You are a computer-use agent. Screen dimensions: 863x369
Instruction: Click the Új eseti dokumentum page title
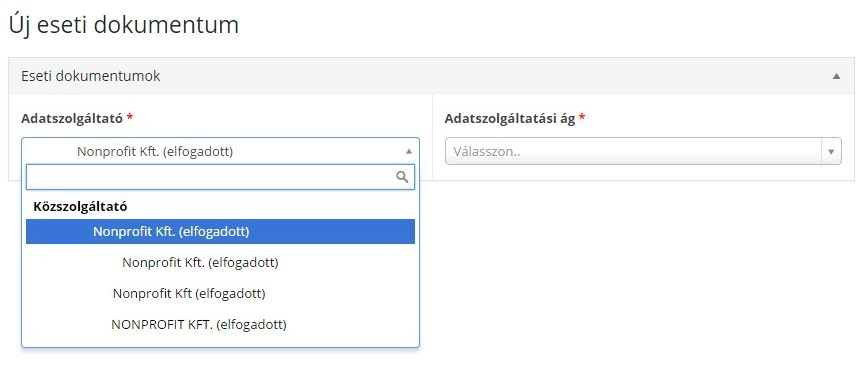124,25
